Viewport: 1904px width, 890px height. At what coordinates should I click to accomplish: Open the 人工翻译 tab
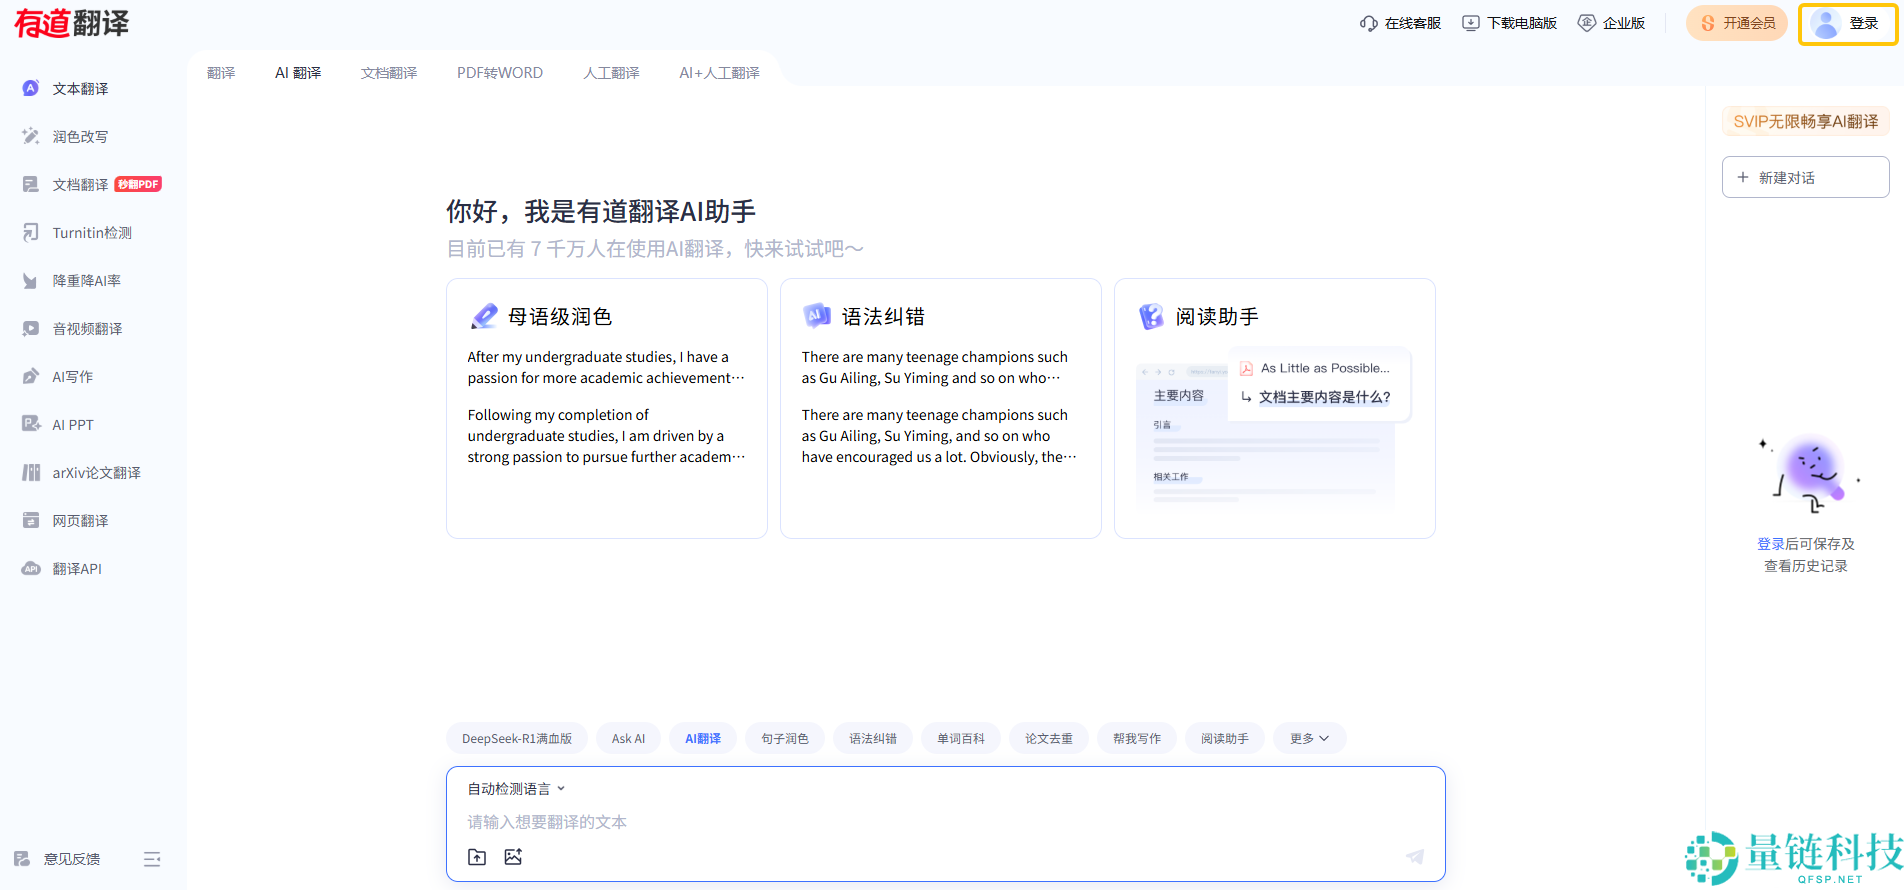pyautogui.click(x=611, y=73)
